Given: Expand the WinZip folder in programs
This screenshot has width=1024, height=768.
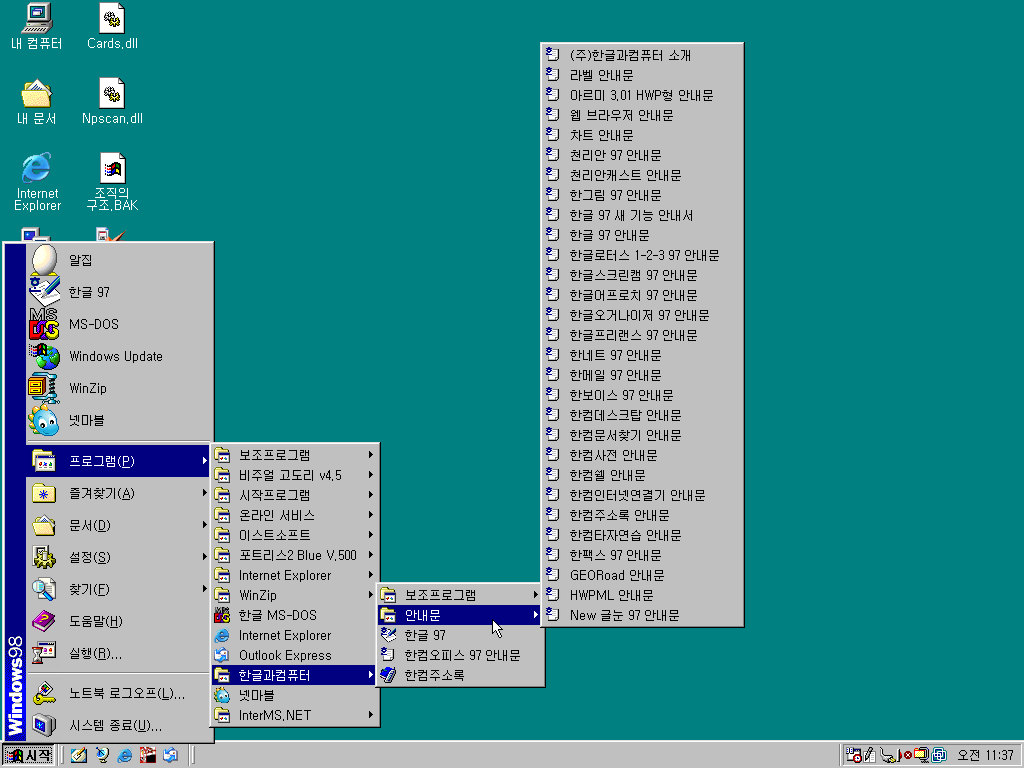Looking at the screenshot, I should (x=295, y=595).
